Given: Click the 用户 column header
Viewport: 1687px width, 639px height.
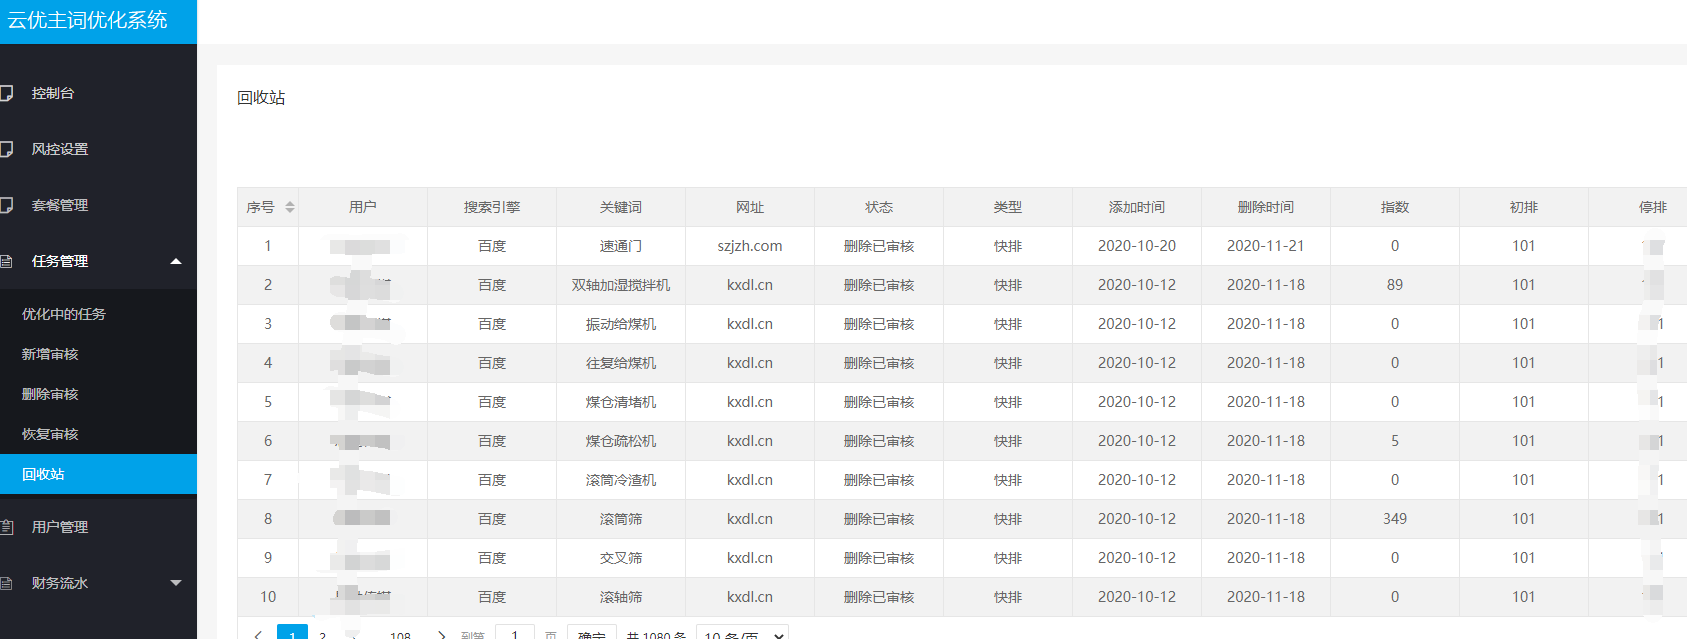Looking at the screenshot, I should (363, 207).
